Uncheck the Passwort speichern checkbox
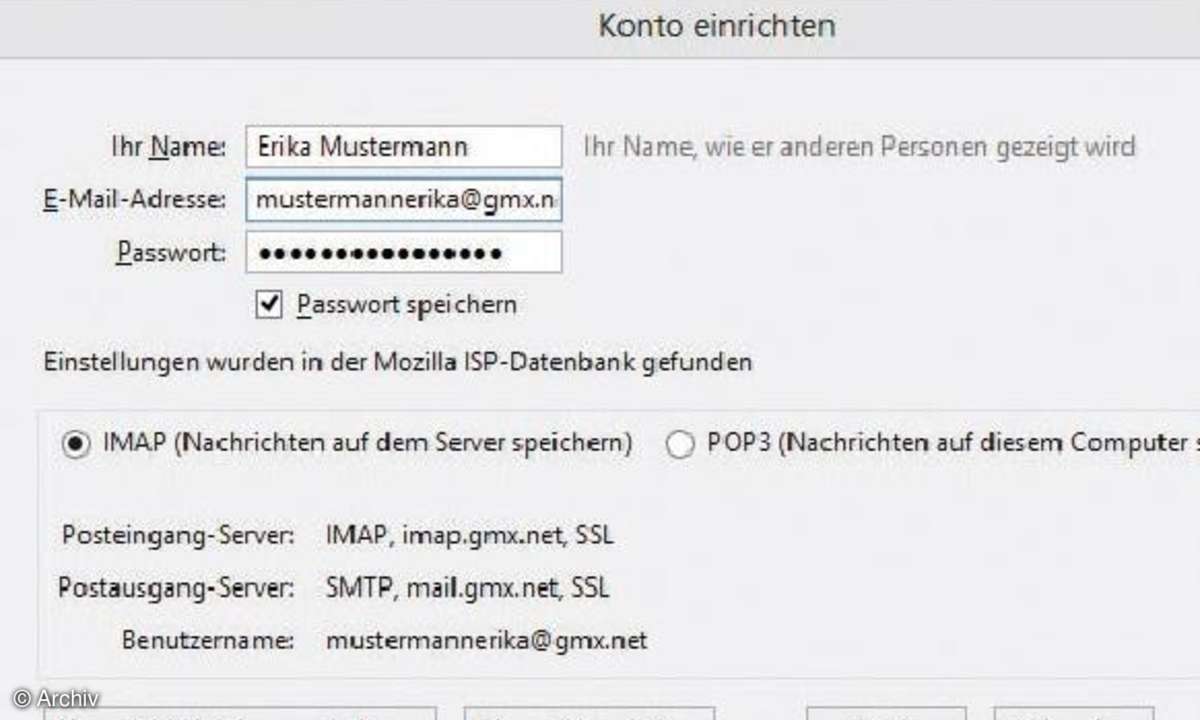Screen dimensions: 1200x720 pos(268,304)
